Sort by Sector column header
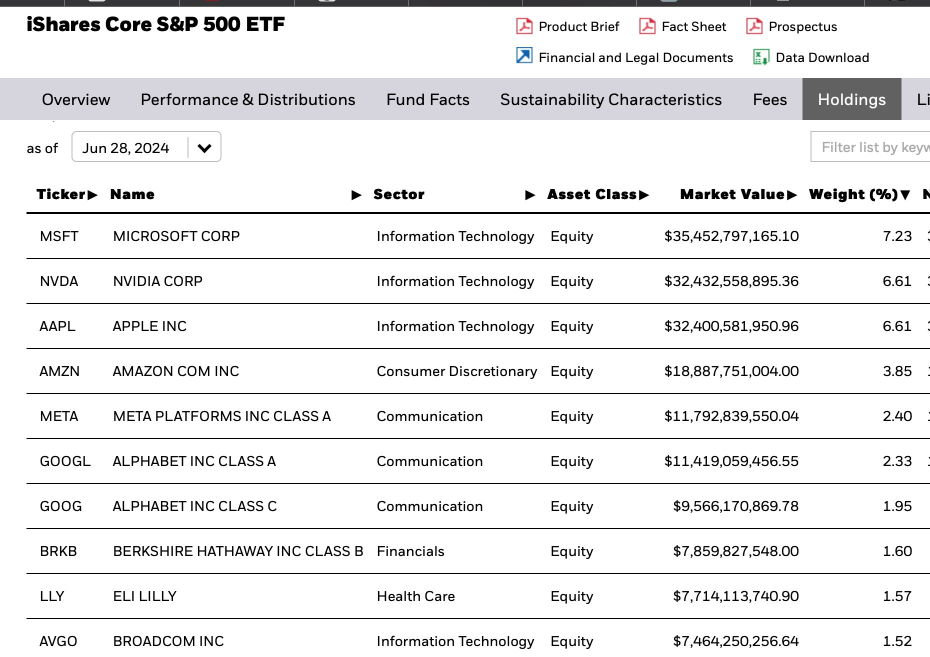 pos(399,195)
